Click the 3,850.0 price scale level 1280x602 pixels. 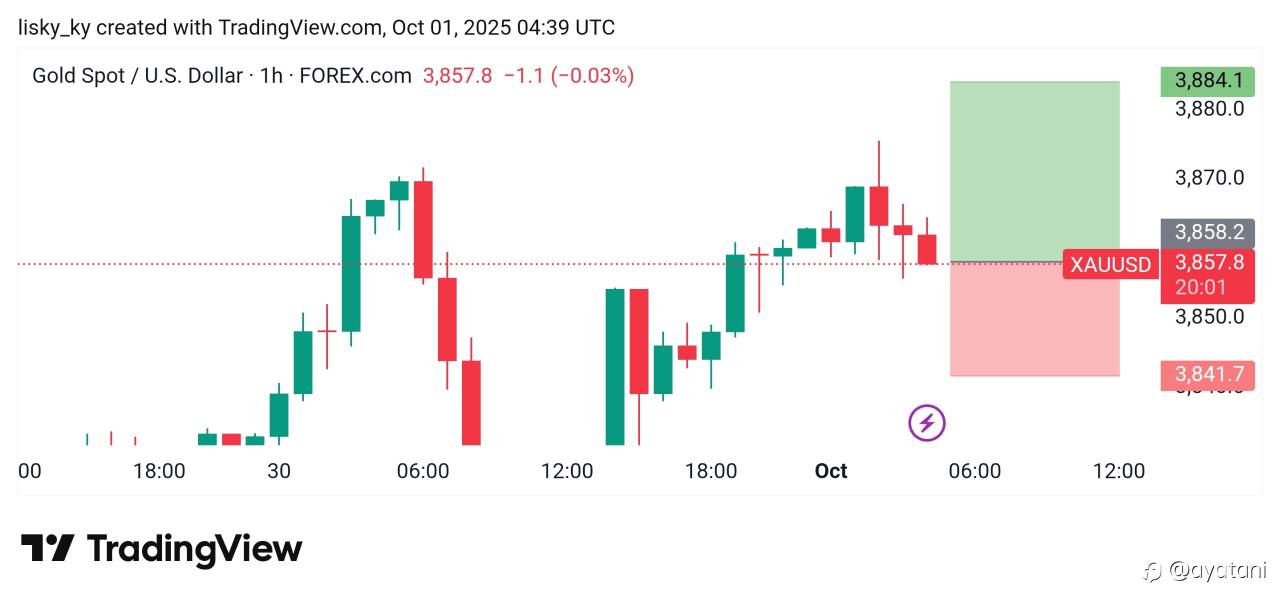[1209, 316]
